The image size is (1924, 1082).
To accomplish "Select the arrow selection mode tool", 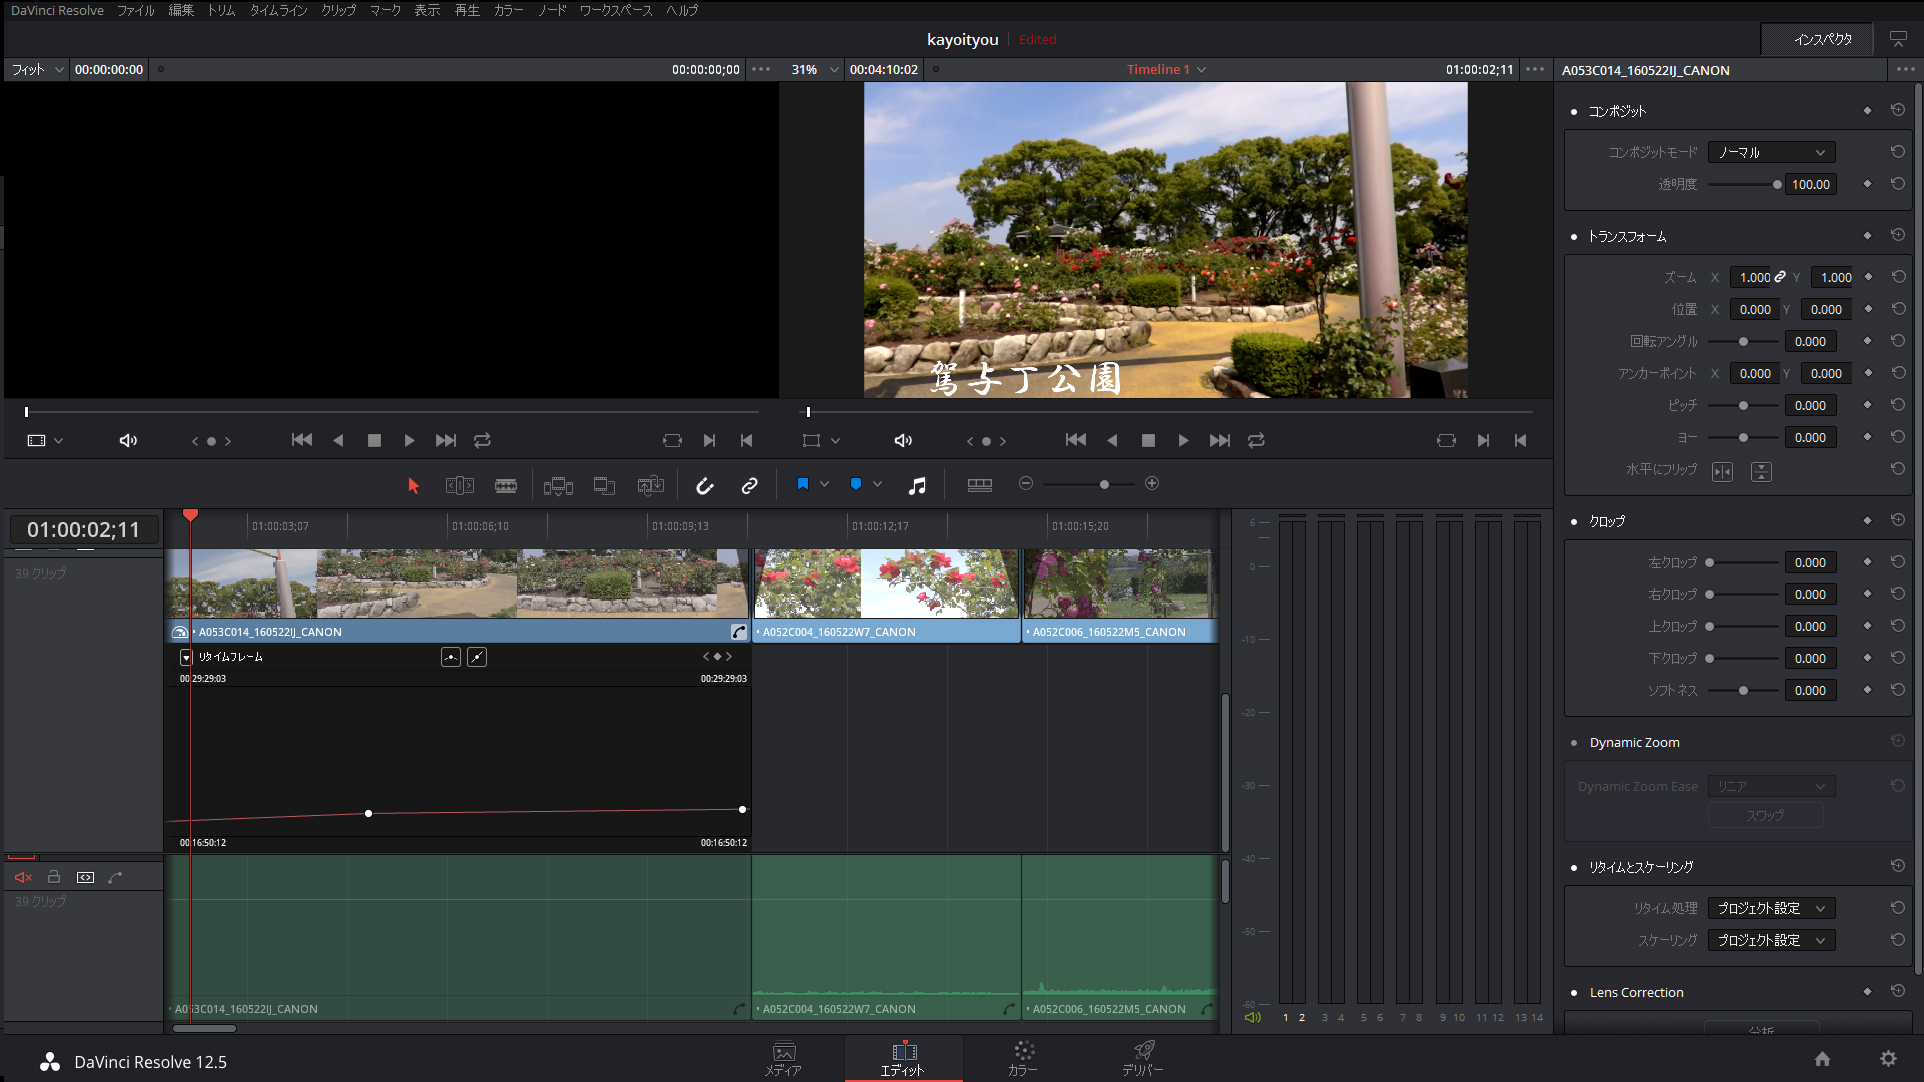I will (x=413, y=485).
